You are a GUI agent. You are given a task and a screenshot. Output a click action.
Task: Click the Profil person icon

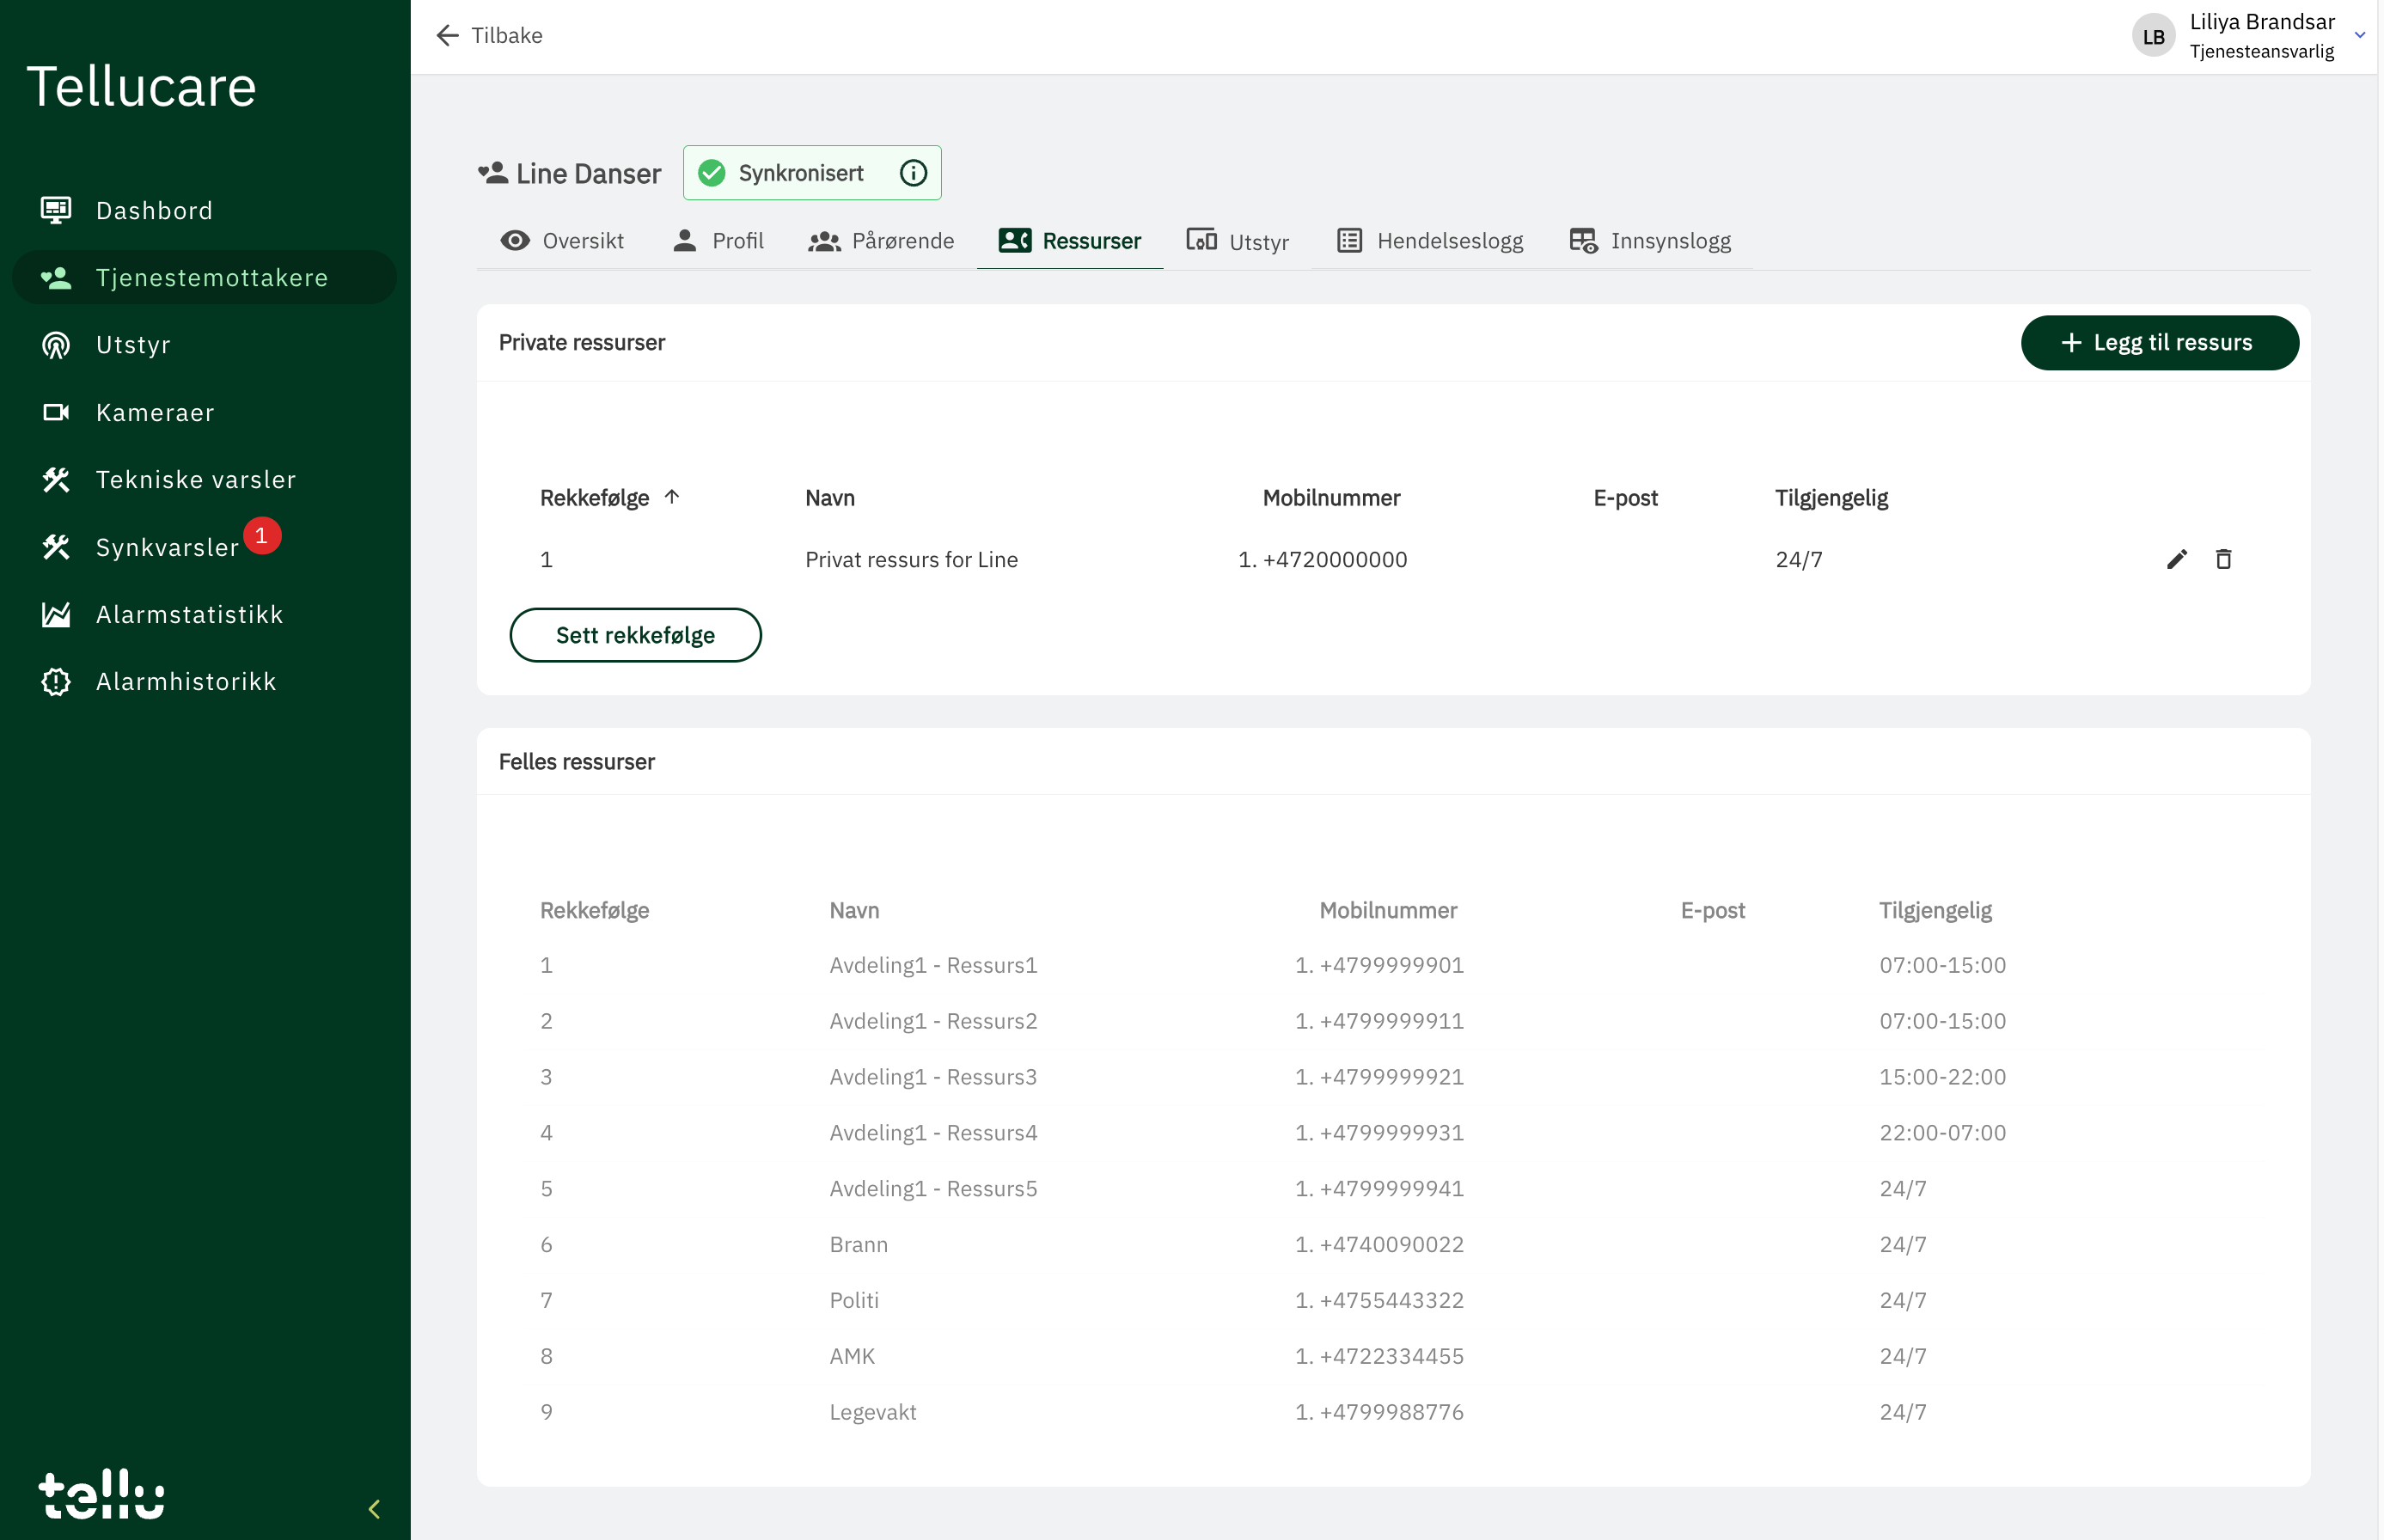click(x=684, y=240)
